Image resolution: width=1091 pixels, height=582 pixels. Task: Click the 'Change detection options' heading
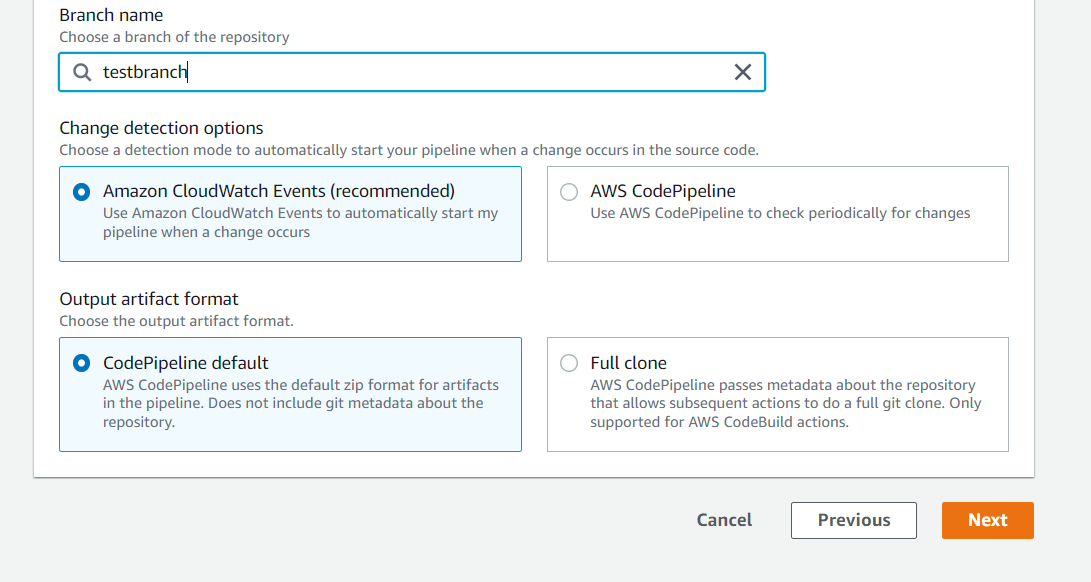click(x=161, y=128)
